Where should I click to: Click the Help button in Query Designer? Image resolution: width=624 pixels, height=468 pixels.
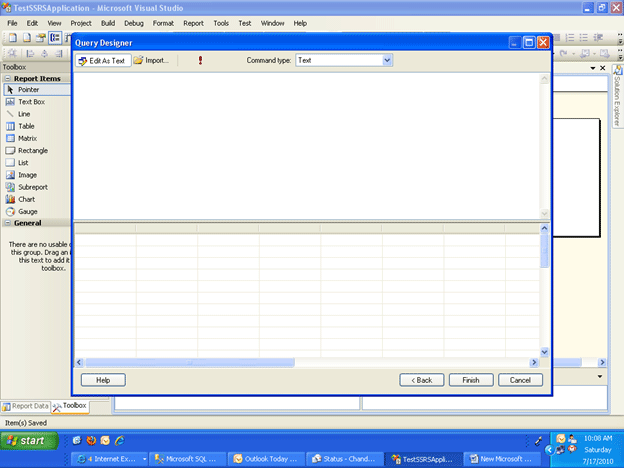(103, 380)
